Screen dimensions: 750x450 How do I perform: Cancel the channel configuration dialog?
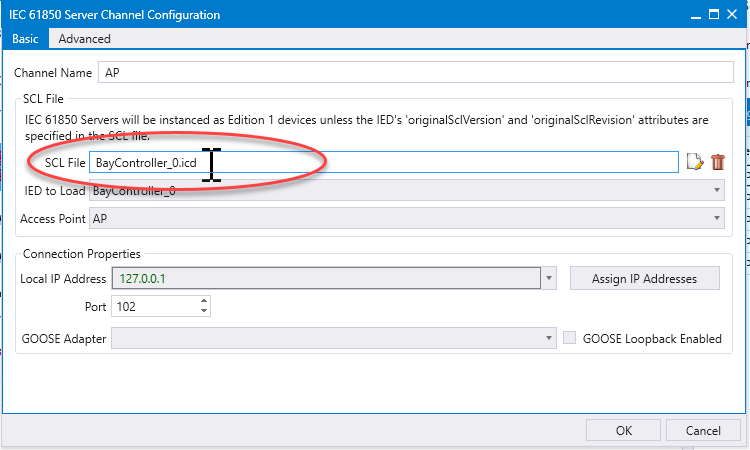[x=703, y=431]
